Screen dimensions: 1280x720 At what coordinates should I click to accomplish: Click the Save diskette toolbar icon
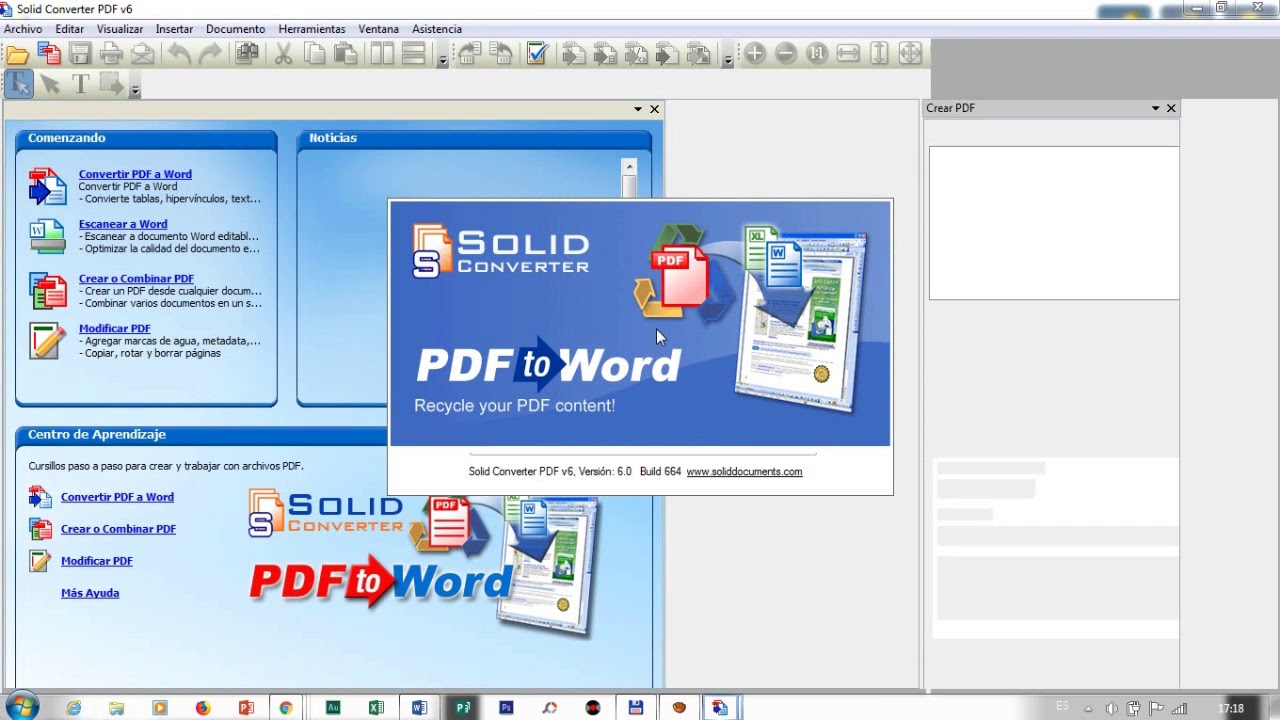[x=80, y=54]
